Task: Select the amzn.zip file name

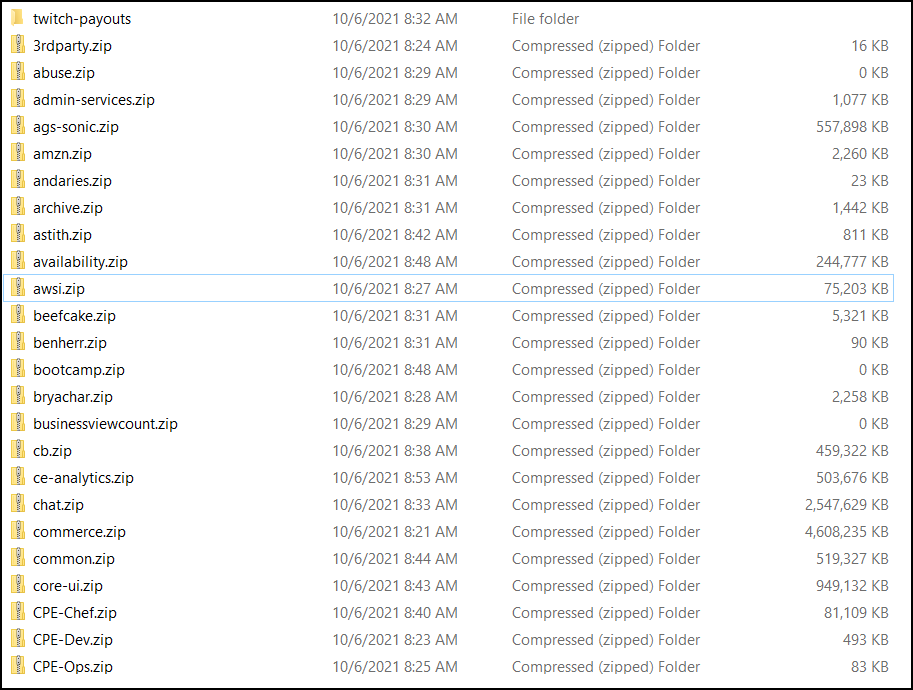Action: point(62,154)
